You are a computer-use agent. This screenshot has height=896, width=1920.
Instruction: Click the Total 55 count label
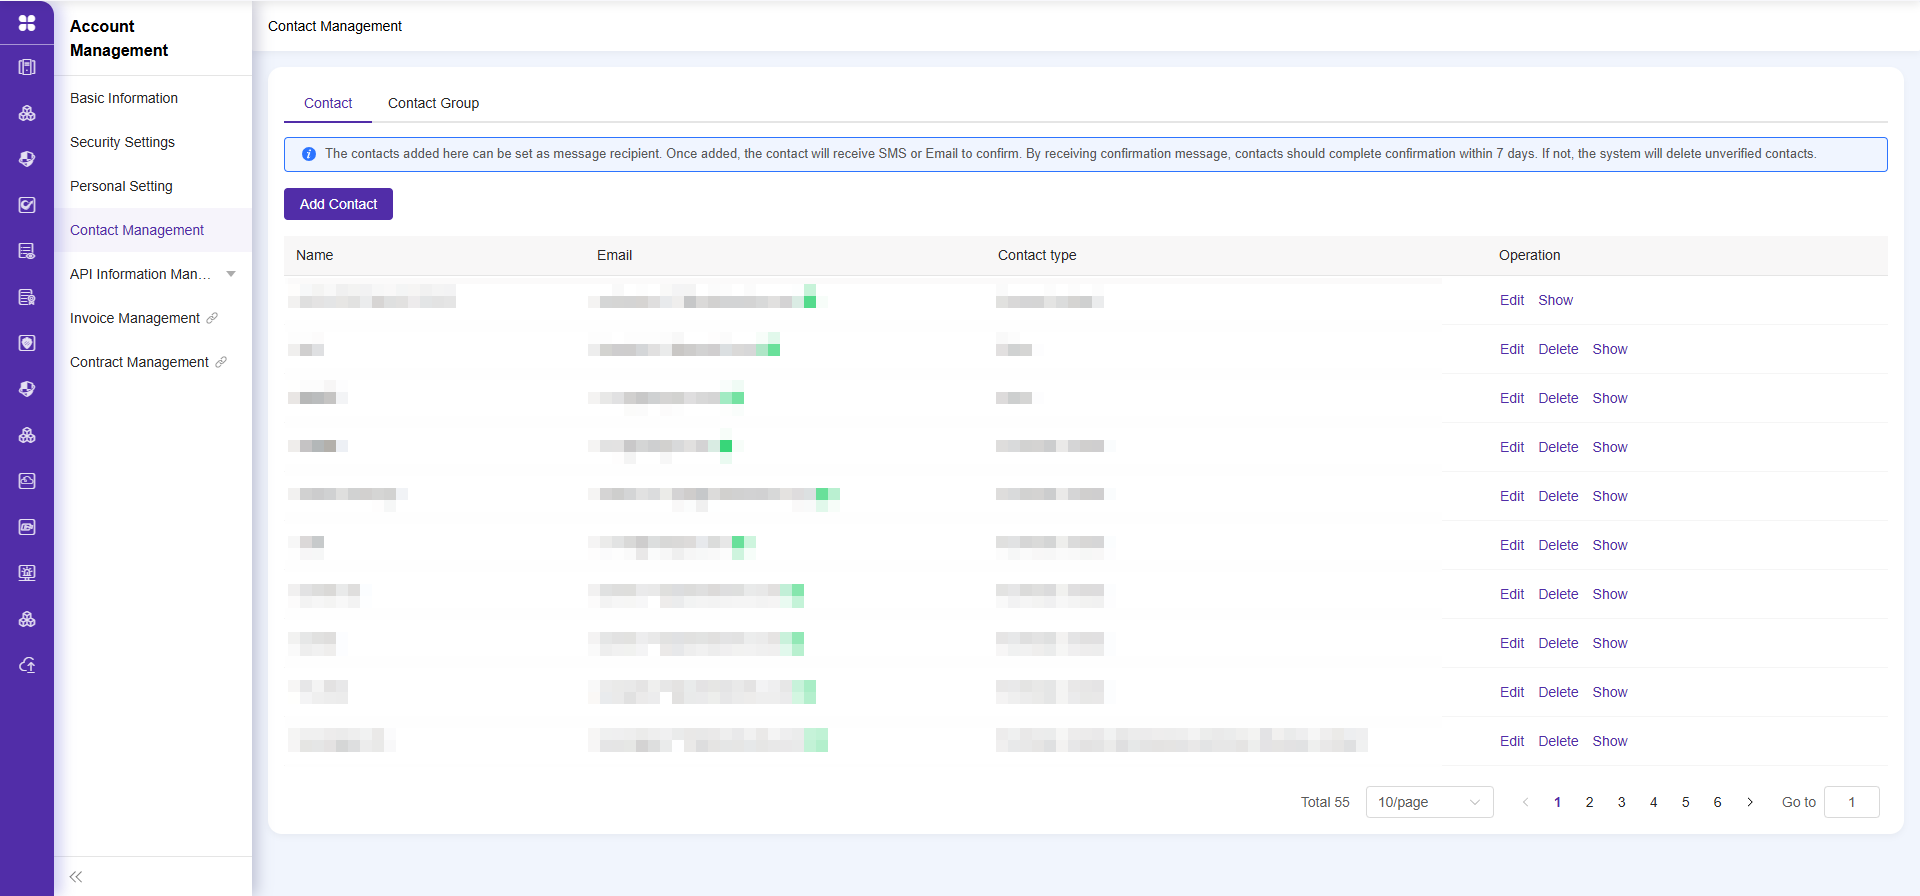(x=1325, y=802)
